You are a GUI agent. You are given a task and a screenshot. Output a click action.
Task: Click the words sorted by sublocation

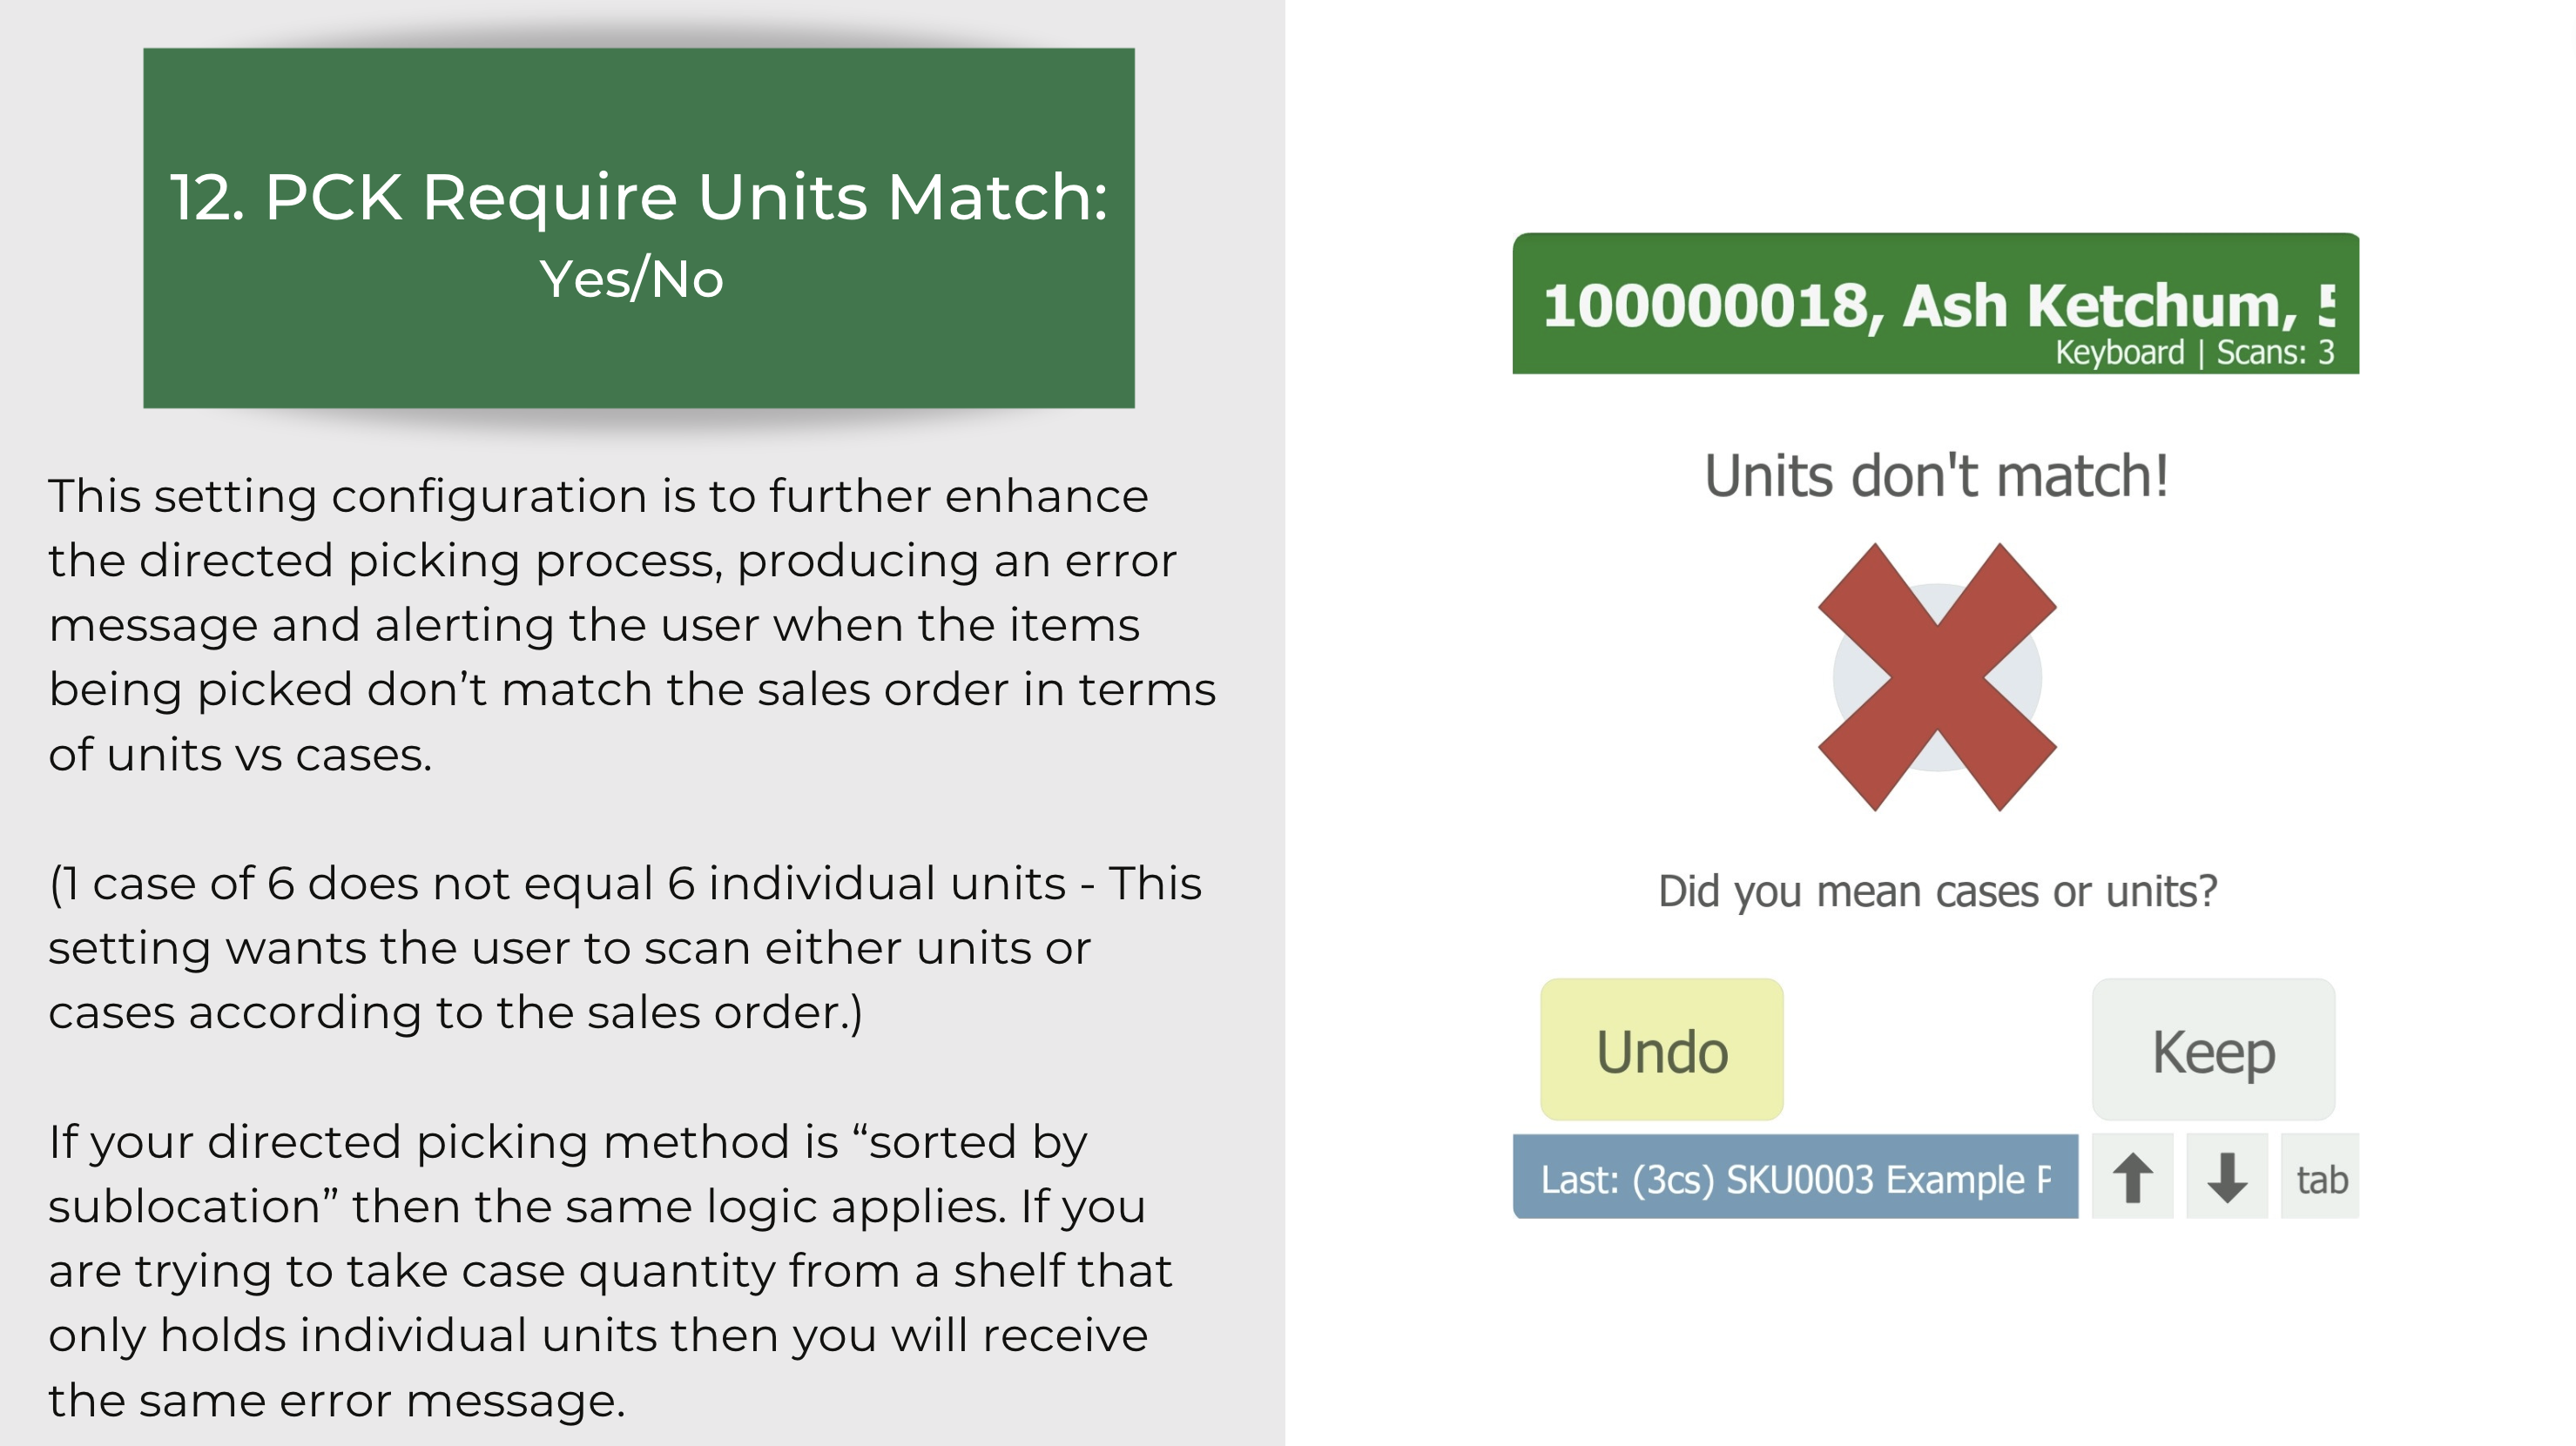(567, 1174)
